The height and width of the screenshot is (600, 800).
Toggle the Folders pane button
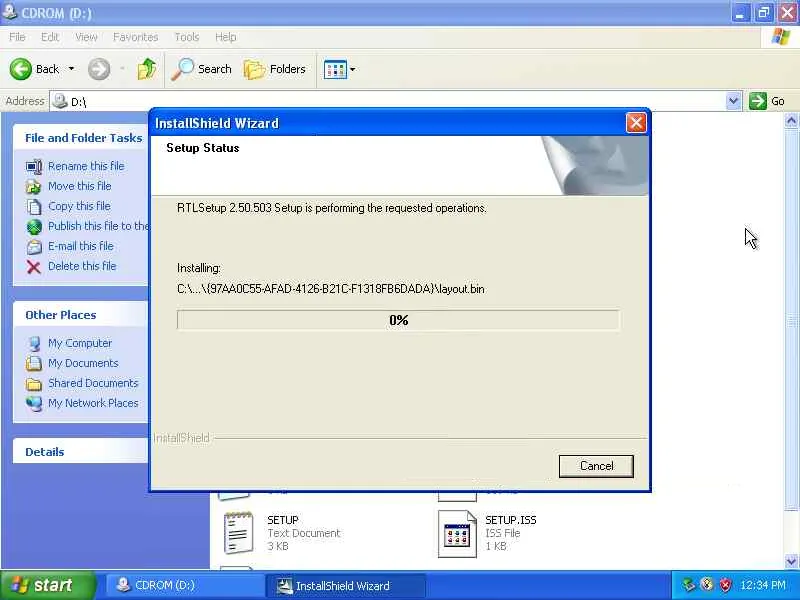click(275, 69)
